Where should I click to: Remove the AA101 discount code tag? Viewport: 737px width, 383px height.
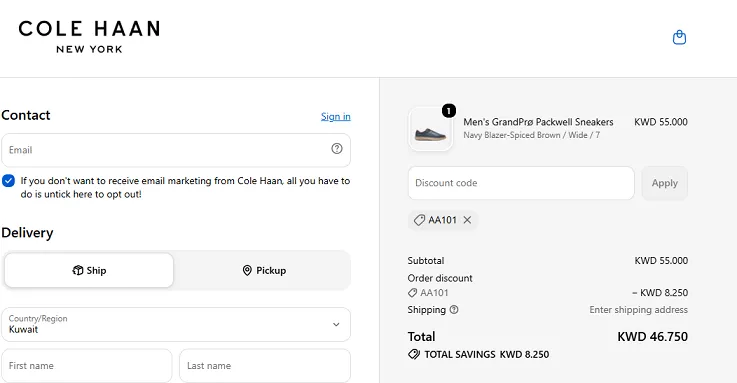tap(467, 220)
